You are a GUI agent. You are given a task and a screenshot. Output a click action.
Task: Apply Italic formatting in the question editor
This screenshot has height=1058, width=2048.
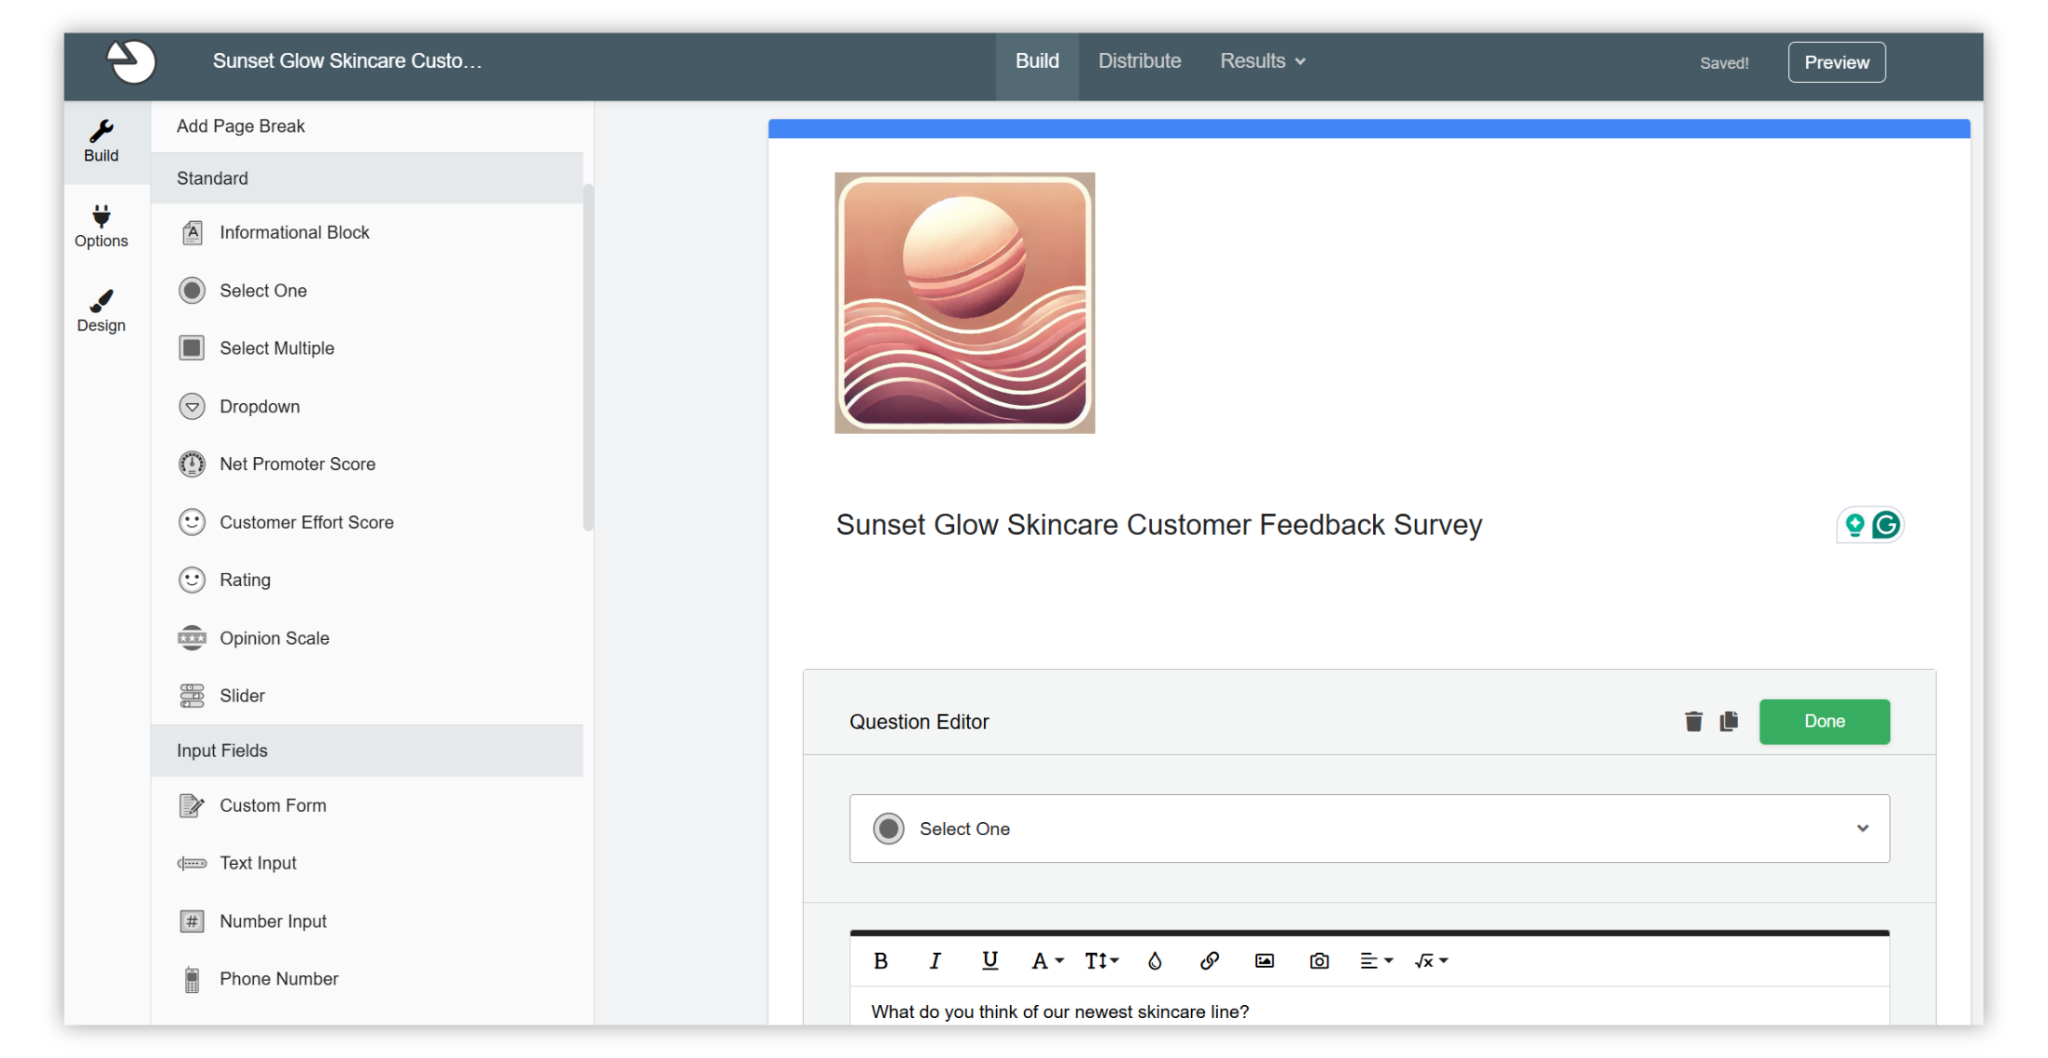pos(935,961)
